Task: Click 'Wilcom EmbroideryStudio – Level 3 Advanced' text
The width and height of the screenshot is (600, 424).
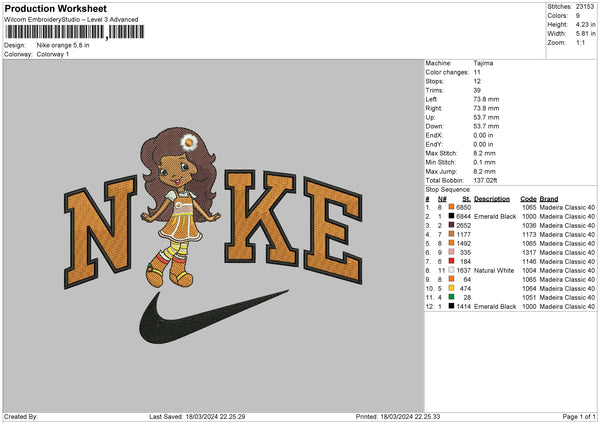Action: [x=71, y=20]
